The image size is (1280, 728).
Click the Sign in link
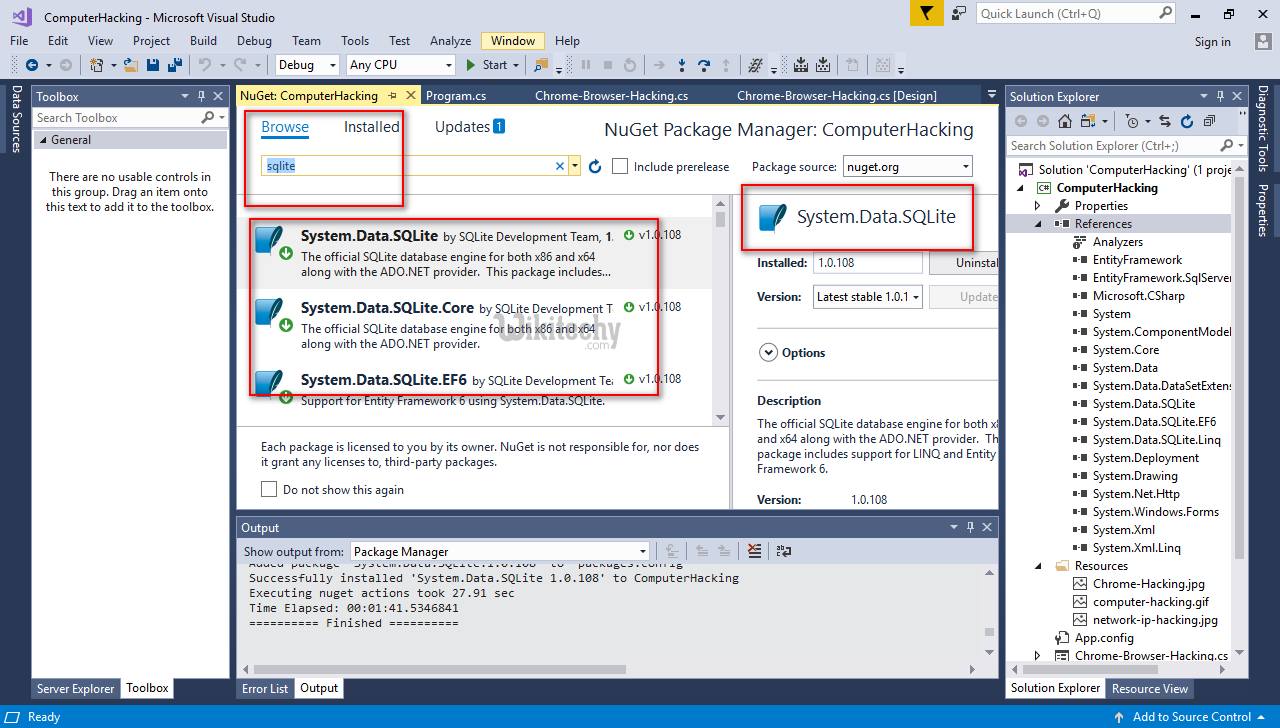(1212, 42)
